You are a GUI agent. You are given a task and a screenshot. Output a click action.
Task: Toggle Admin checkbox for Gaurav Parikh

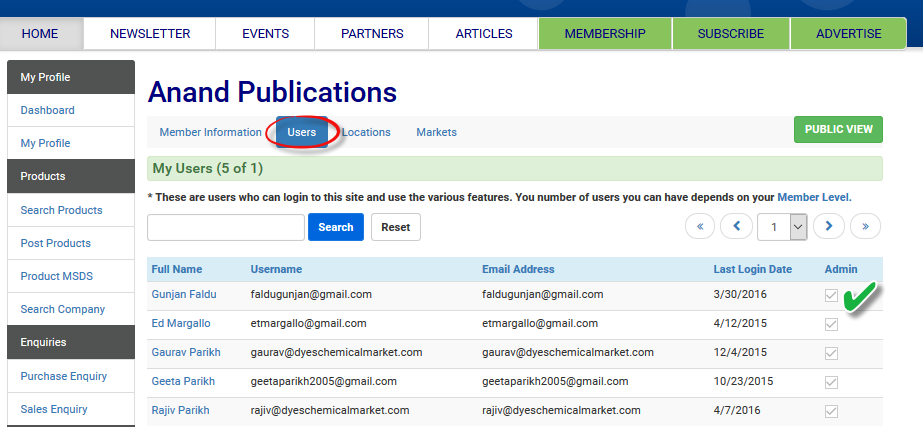(831, 353)
